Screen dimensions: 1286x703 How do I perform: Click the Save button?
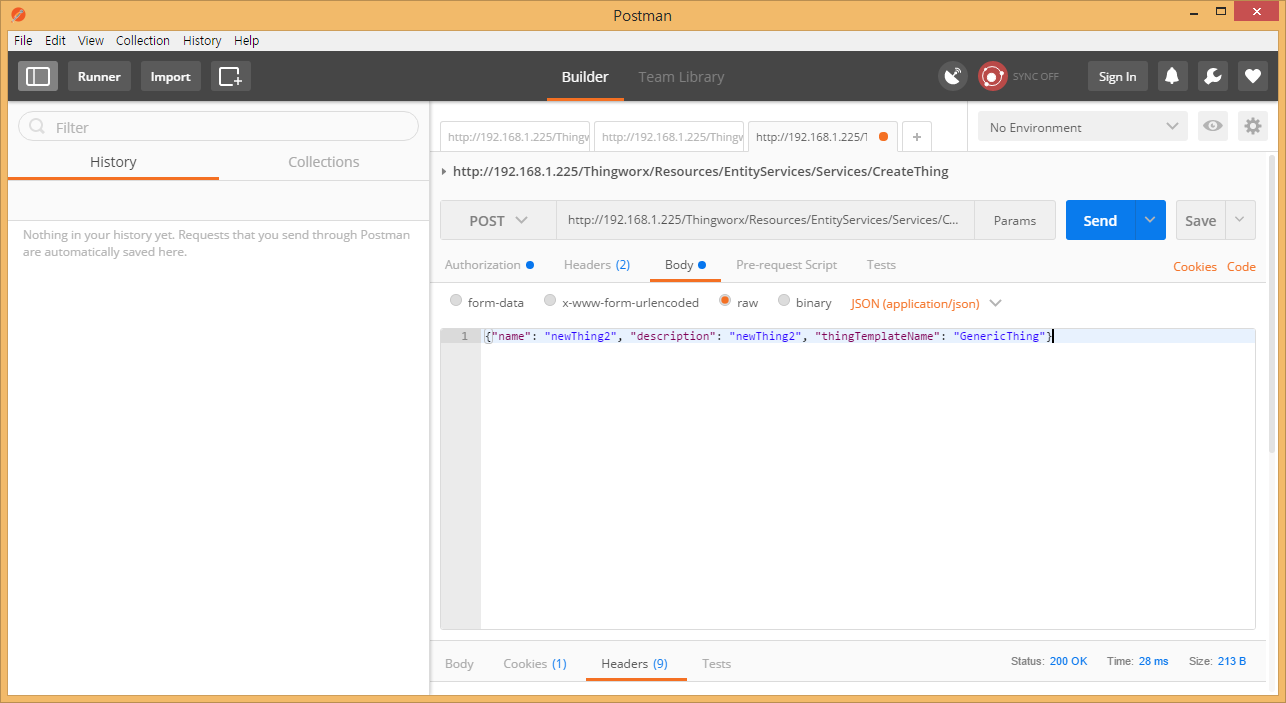(1201, 220)
